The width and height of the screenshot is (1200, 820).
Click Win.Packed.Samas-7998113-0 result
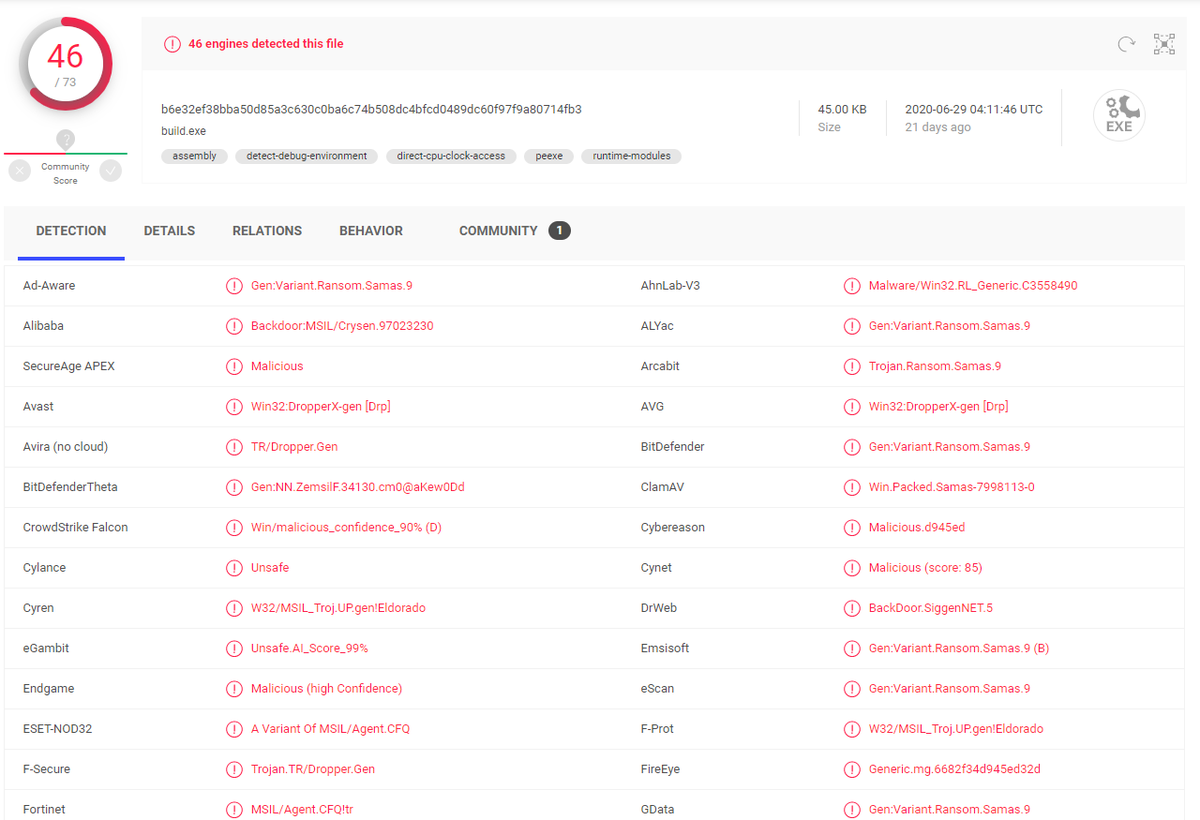click(952, 487)
